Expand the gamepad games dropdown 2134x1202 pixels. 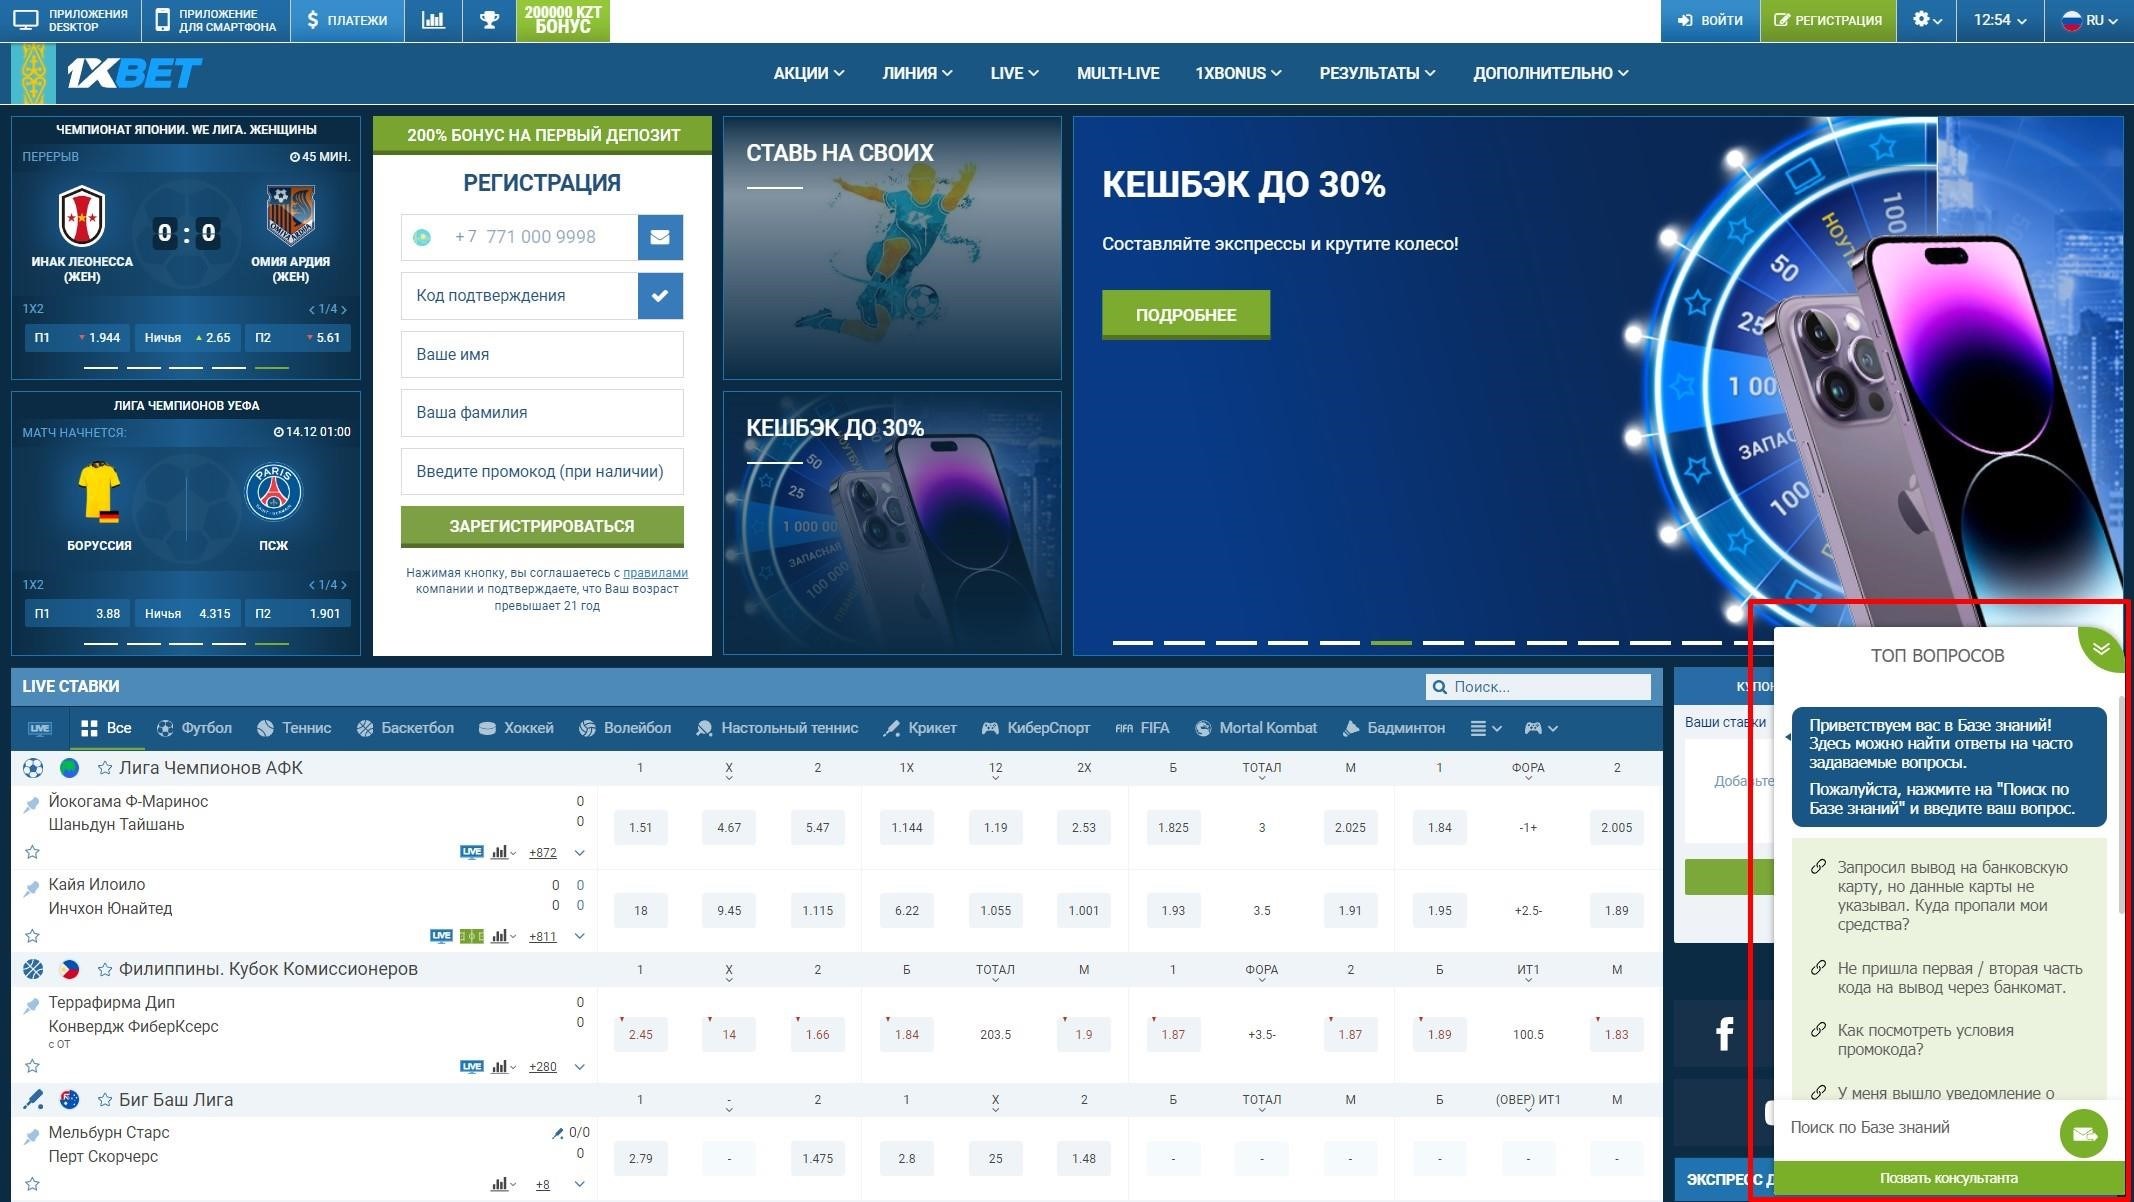(1540, 728)
